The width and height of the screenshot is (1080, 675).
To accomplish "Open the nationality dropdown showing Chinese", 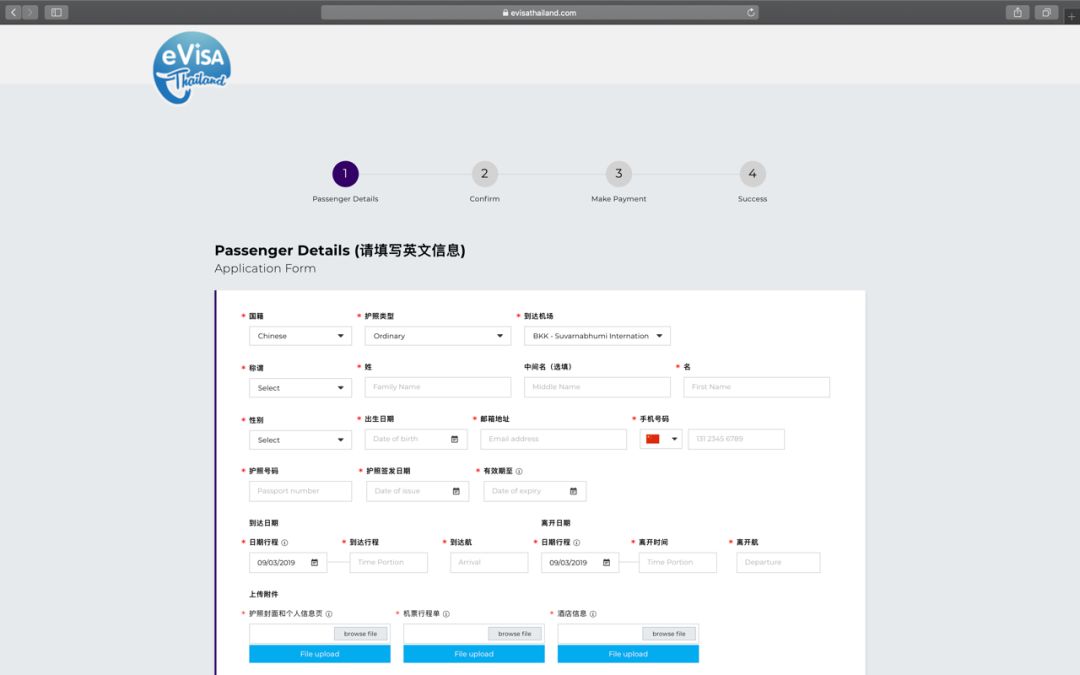I will (300, 335).
